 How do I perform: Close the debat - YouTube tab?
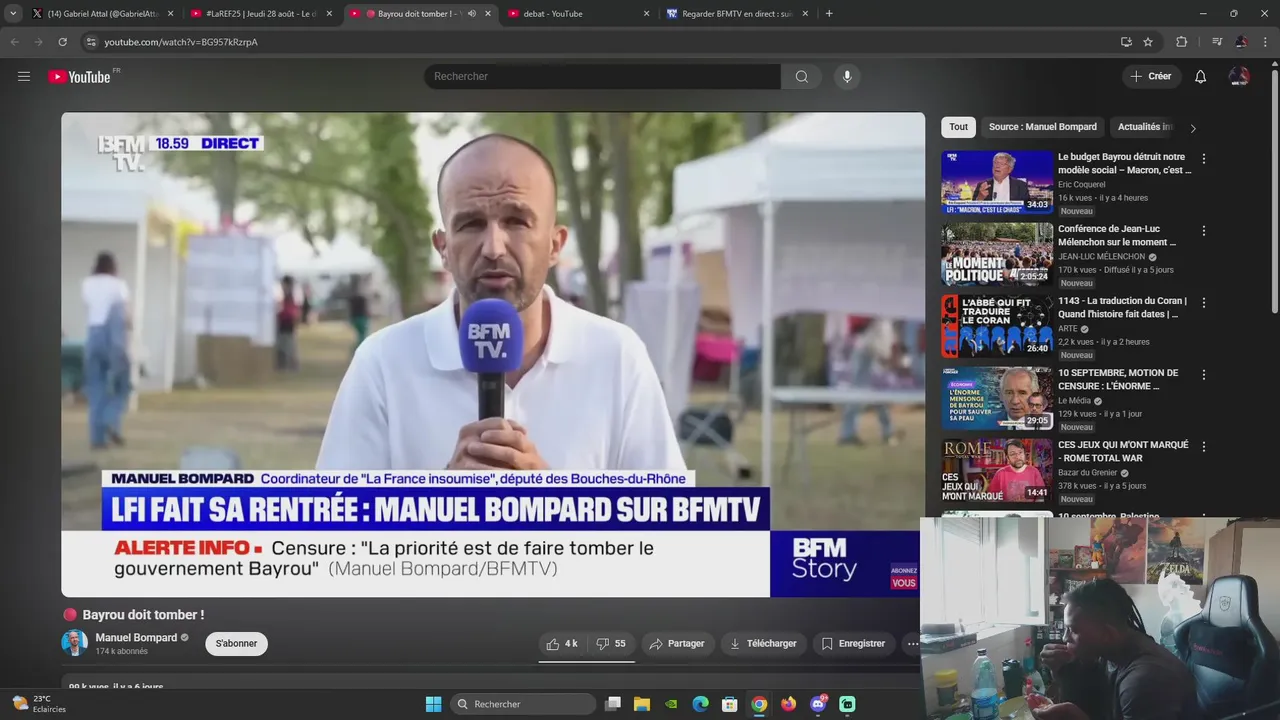[x=646, y=14]
